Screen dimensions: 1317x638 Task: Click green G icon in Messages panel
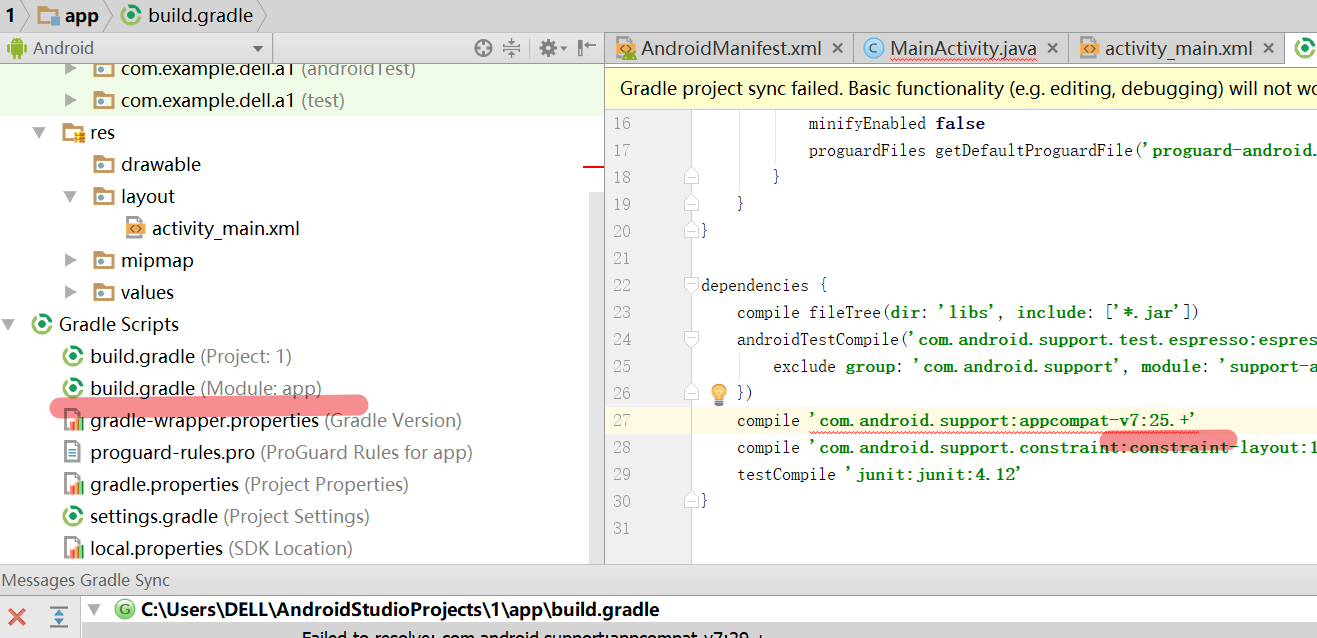click(x=125, y=609)
